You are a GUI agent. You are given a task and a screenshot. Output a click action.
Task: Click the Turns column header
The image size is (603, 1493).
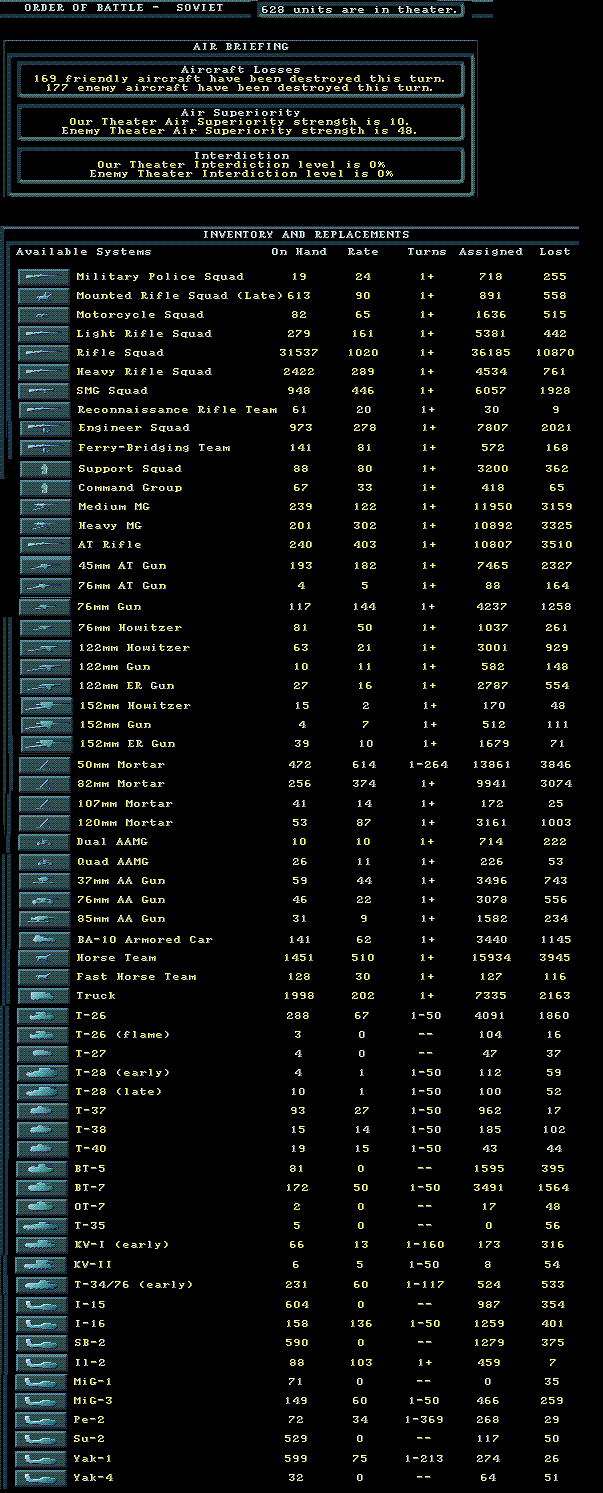point(427,252)
